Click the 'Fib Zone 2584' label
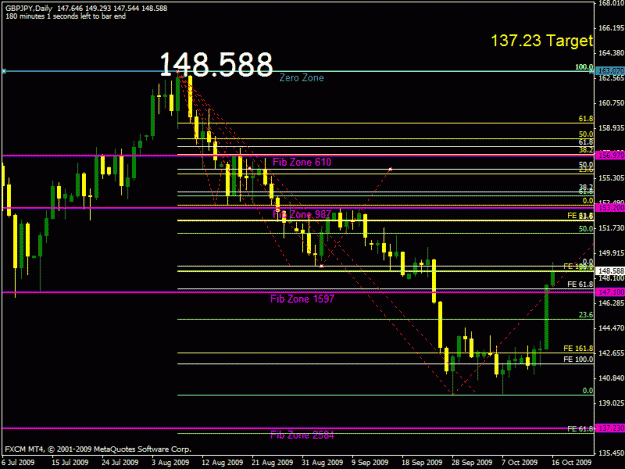 302,435
